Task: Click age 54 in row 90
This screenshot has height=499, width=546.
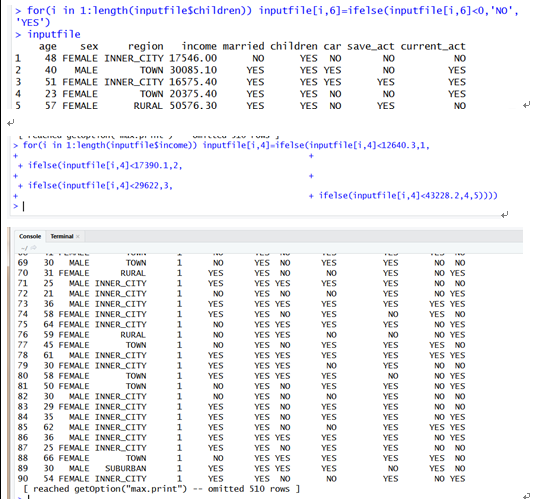Action: 48,478
